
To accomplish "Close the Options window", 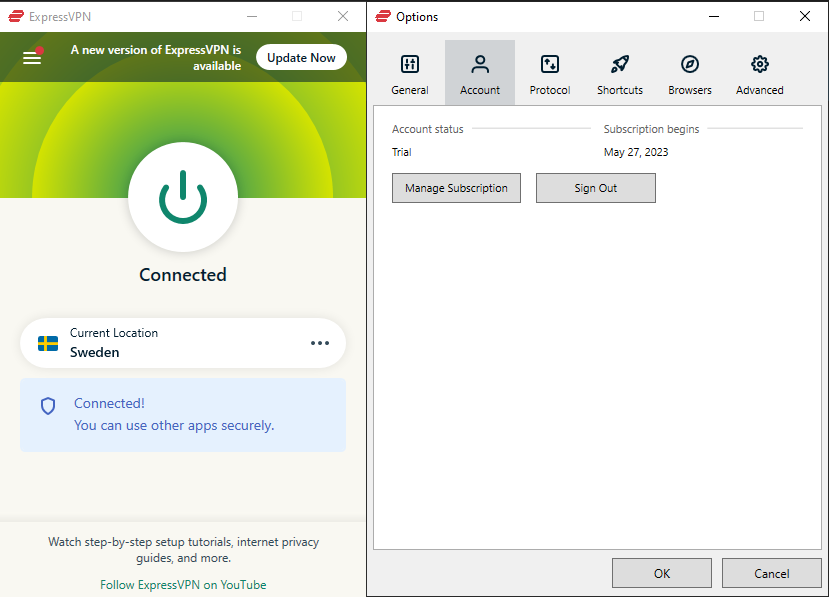I will tap(805, 16).
